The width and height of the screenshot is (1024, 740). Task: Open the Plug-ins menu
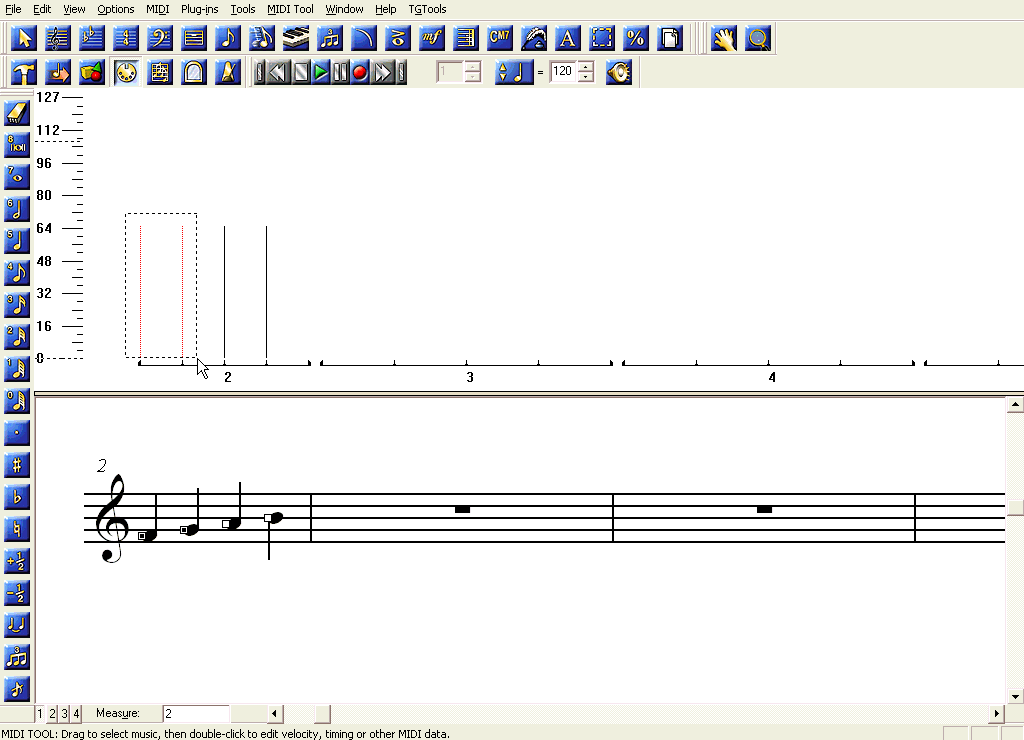pyautogui.click(x=199, y=9)
